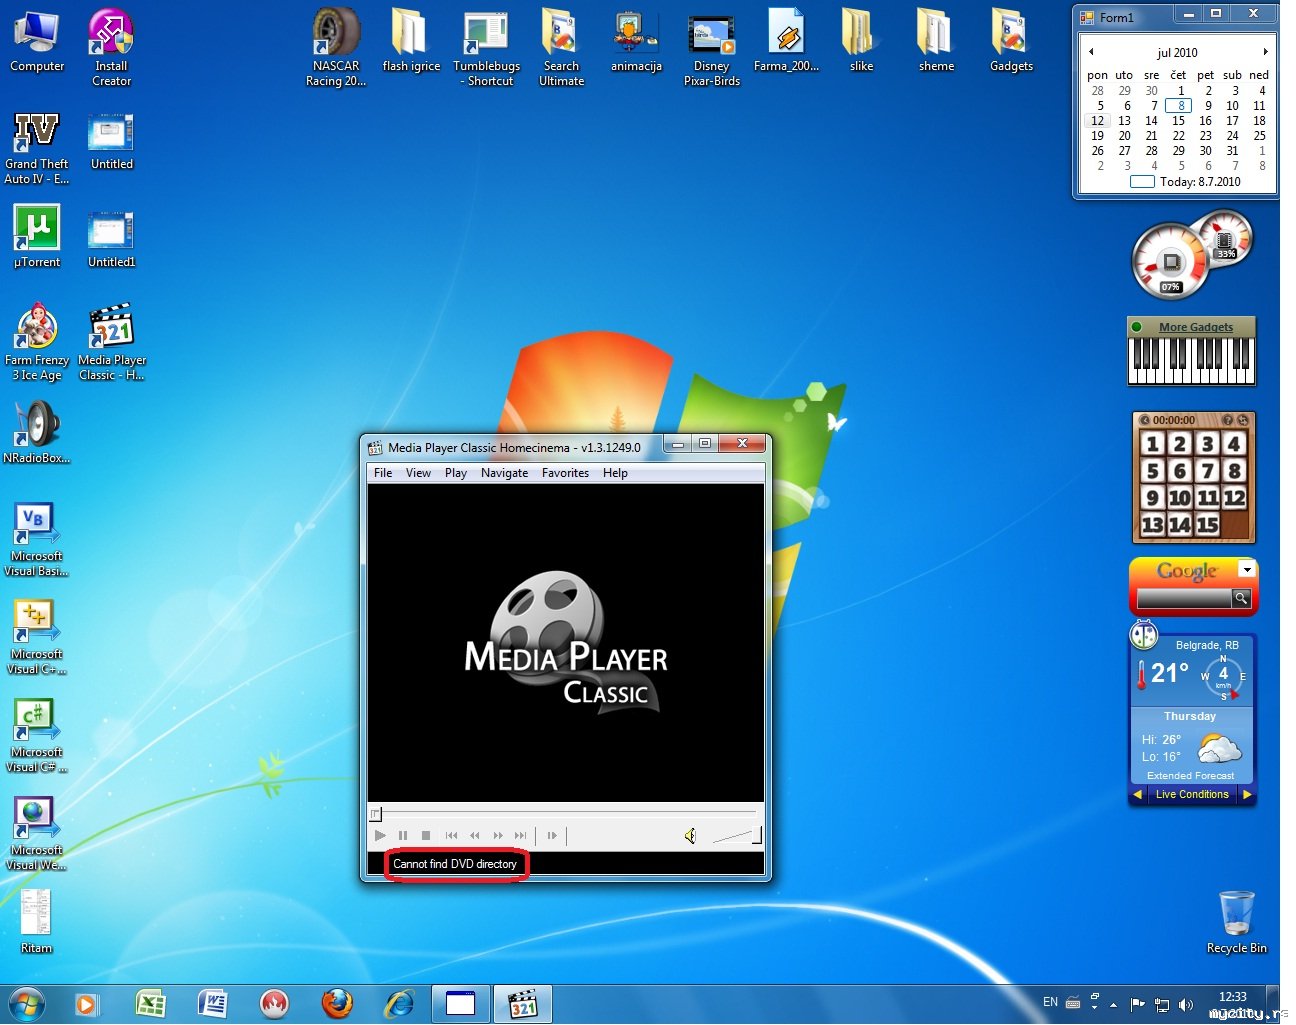The image size is (1296, 1025).
Task: Click the frame step button
Action: coord(552,836)
